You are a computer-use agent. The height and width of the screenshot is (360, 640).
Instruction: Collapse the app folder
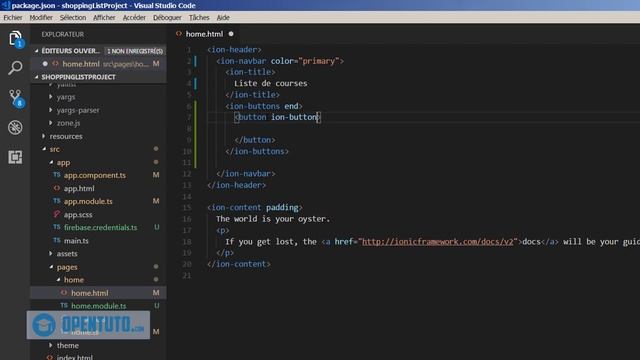tap(51, 162)
